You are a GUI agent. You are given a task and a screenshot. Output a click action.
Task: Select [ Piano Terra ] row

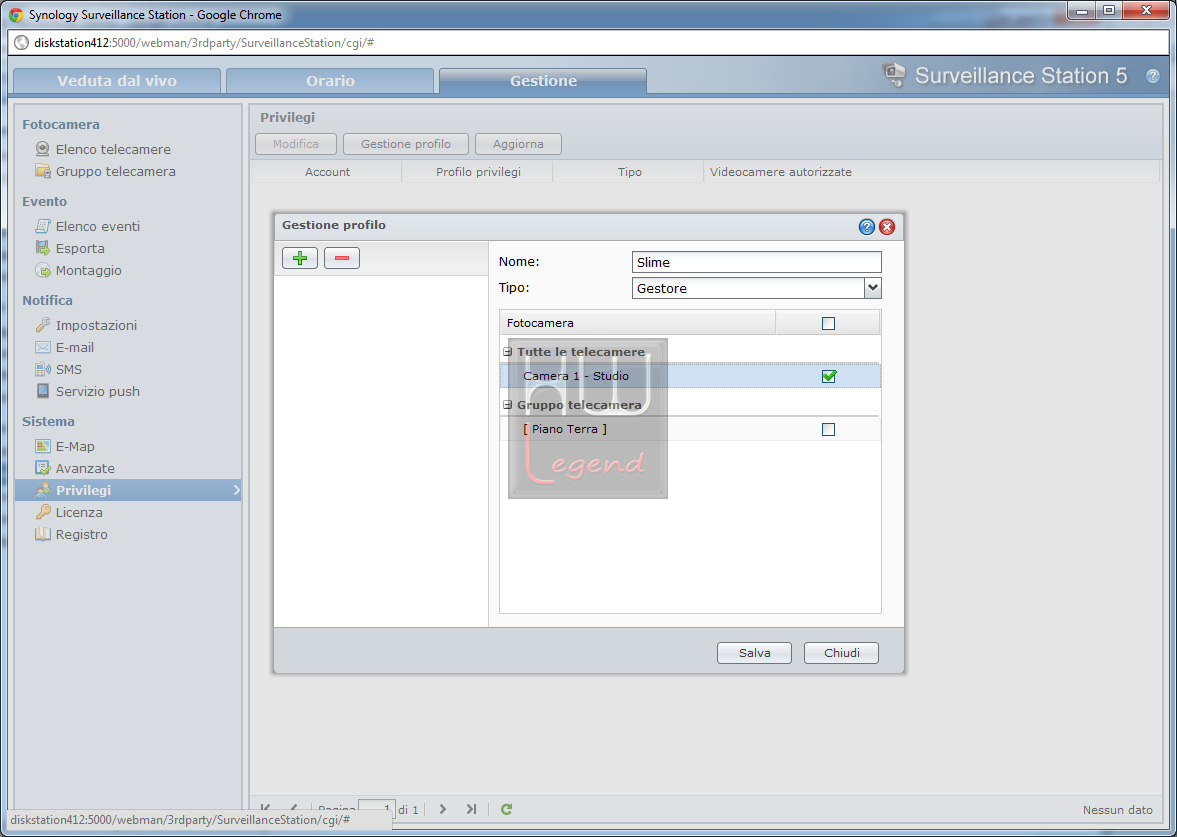pos(690,429)
